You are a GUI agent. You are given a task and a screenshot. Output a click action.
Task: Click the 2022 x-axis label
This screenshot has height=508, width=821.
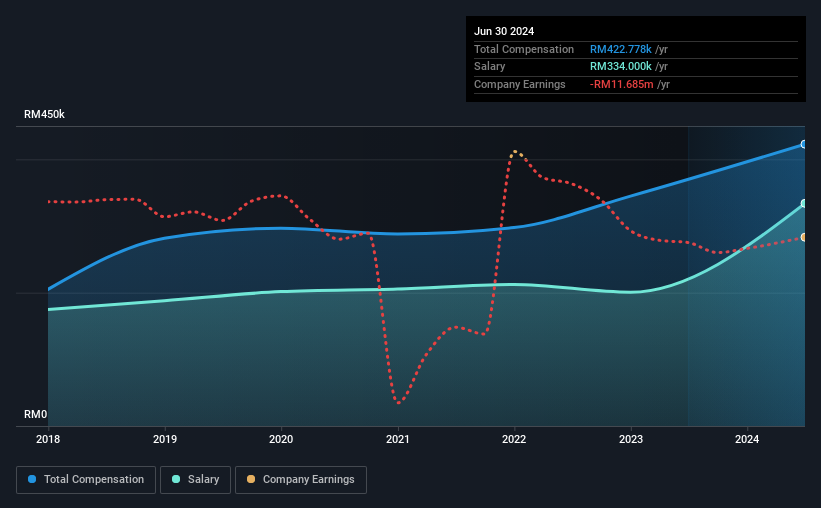click(514, 439)
